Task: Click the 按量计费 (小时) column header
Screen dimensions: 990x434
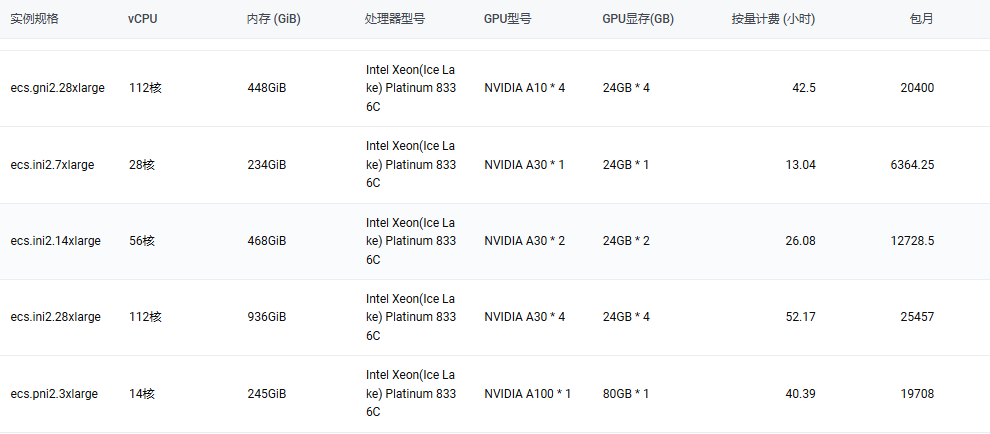Action: tap(773, 19)
